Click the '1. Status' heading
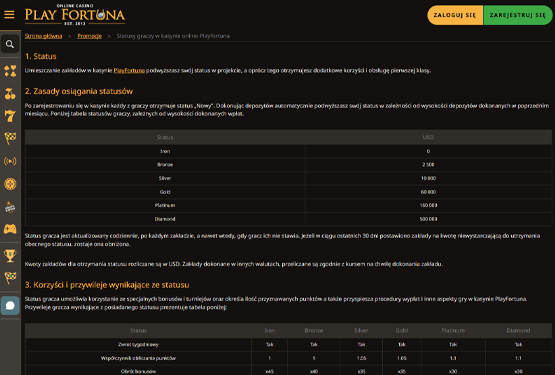 (x=40, y=56)
